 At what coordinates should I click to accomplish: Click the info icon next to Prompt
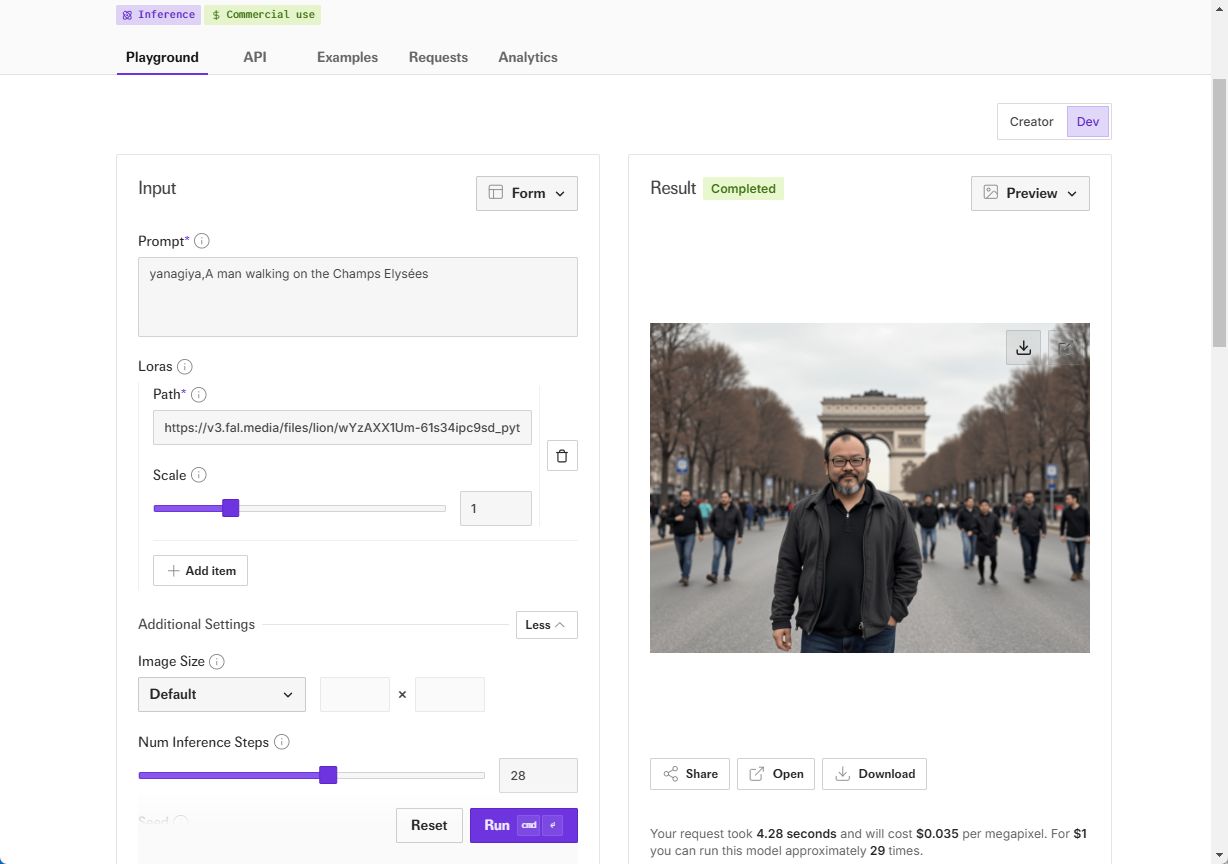[202, 241]
